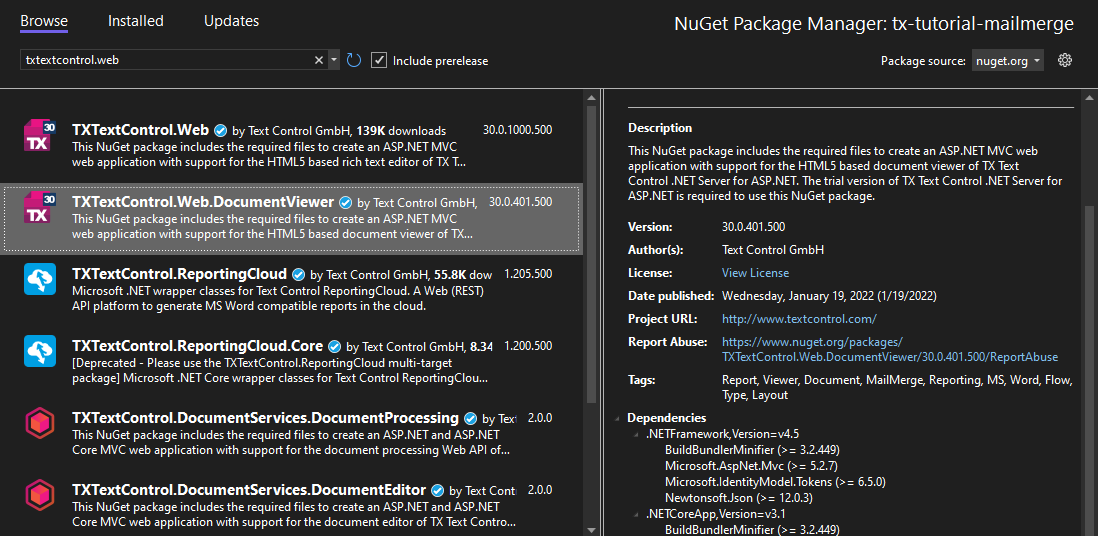Switch to the Installed tab
This screenshot has height=536, width=1098.
pos(136,21)
